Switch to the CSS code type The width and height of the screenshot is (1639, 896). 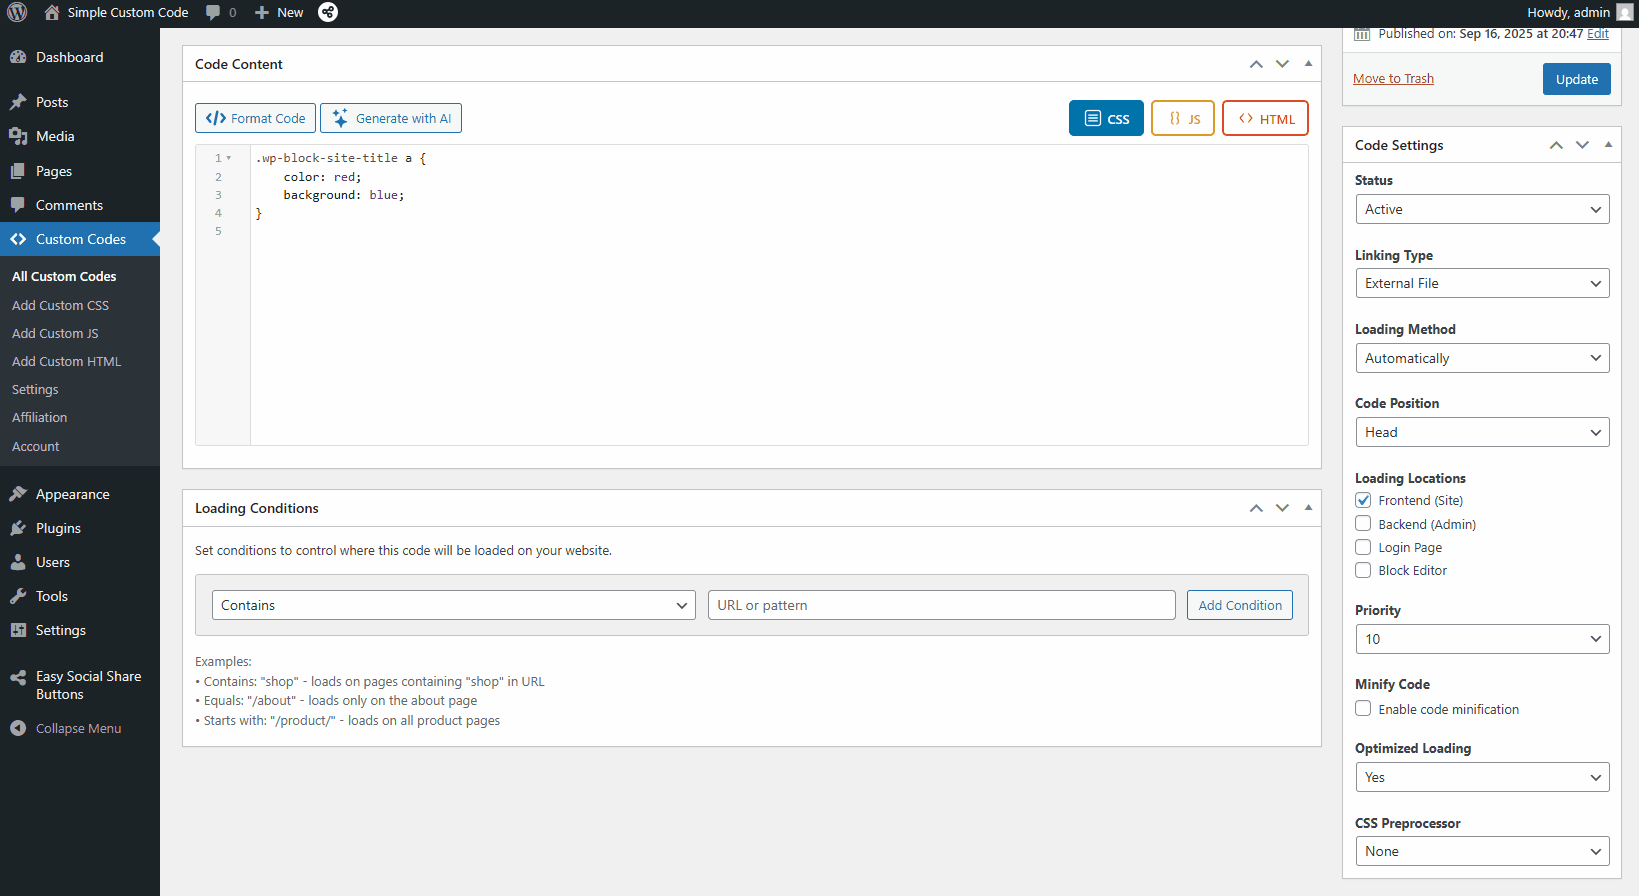[x=1106, y=118]
